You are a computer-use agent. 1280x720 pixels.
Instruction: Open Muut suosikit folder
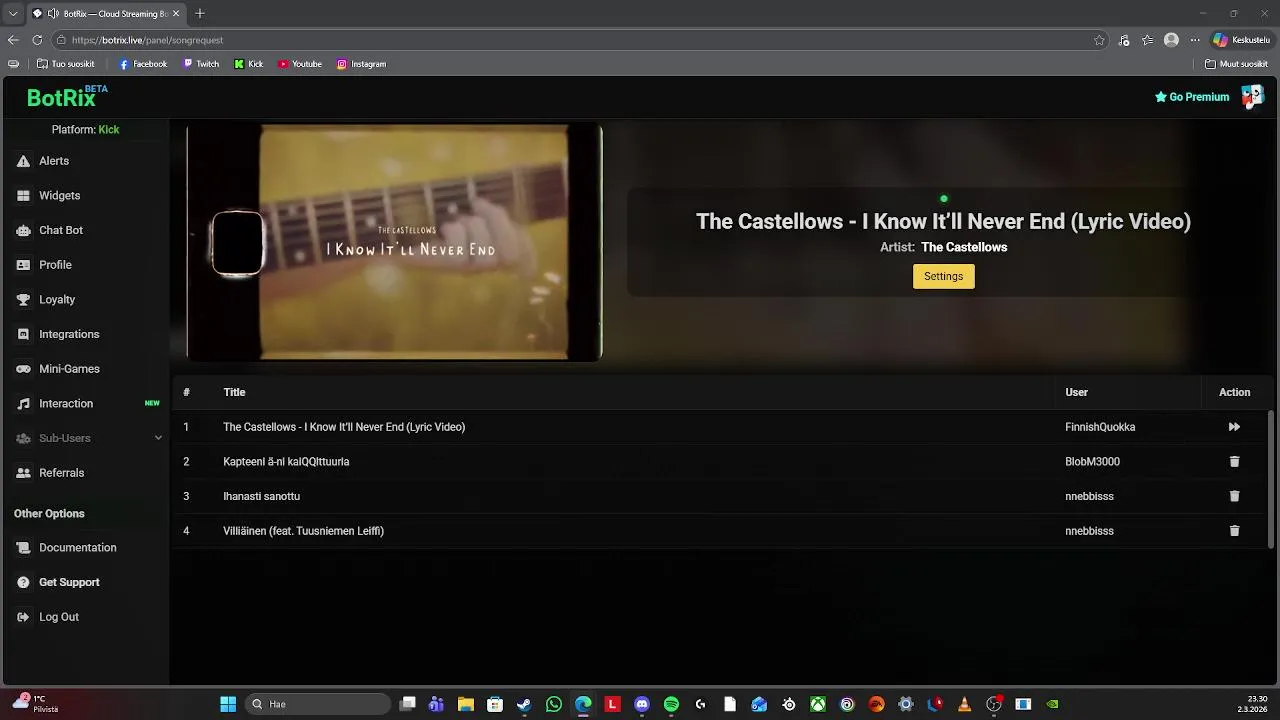(x=1236, y=64)
